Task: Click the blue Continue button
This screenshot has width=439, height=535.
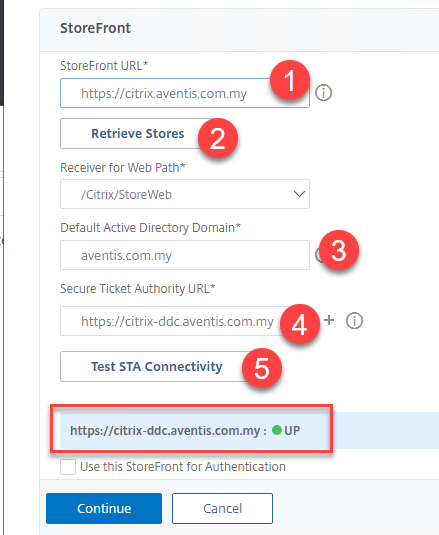Action: tap(104, 508)
